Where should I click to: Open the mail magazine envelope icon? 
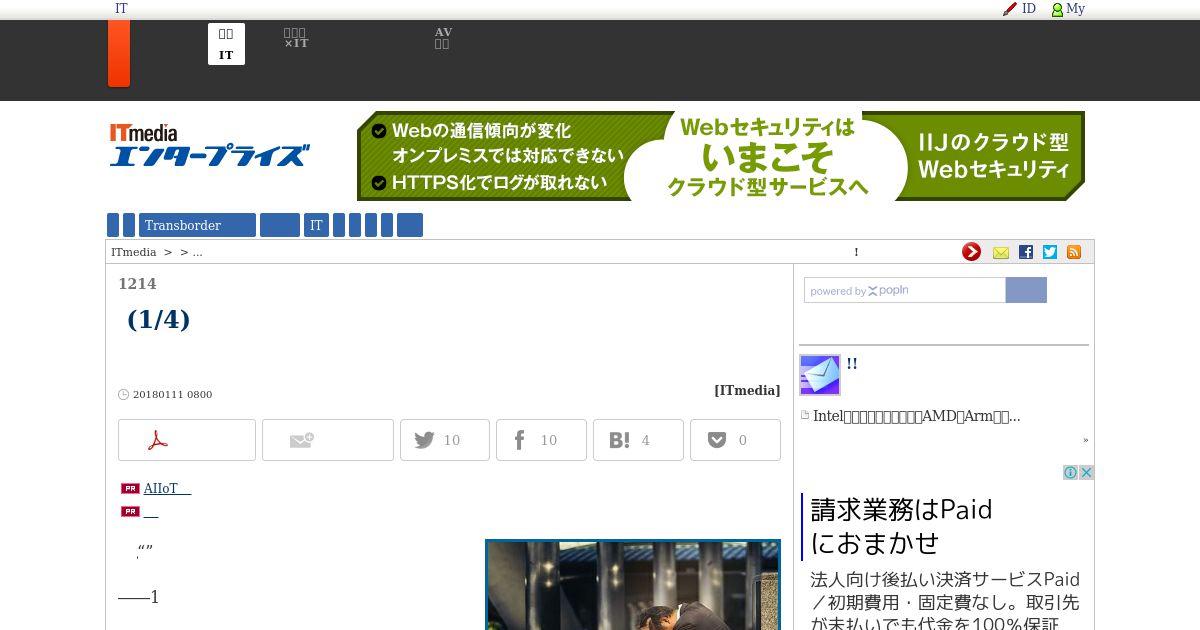coord(1001,253)
